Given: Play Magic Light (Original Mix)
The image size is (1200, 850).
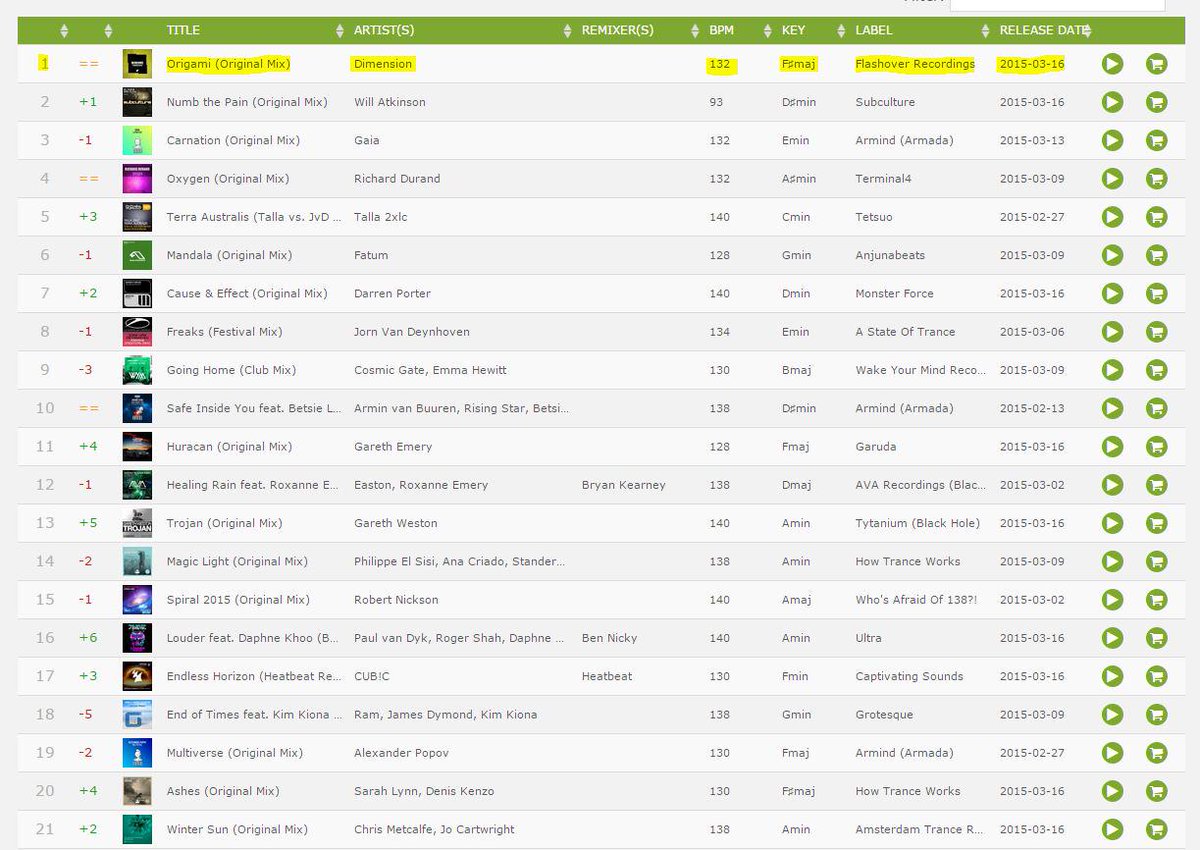Looking at the screenshot, I should coord(1112,561).
